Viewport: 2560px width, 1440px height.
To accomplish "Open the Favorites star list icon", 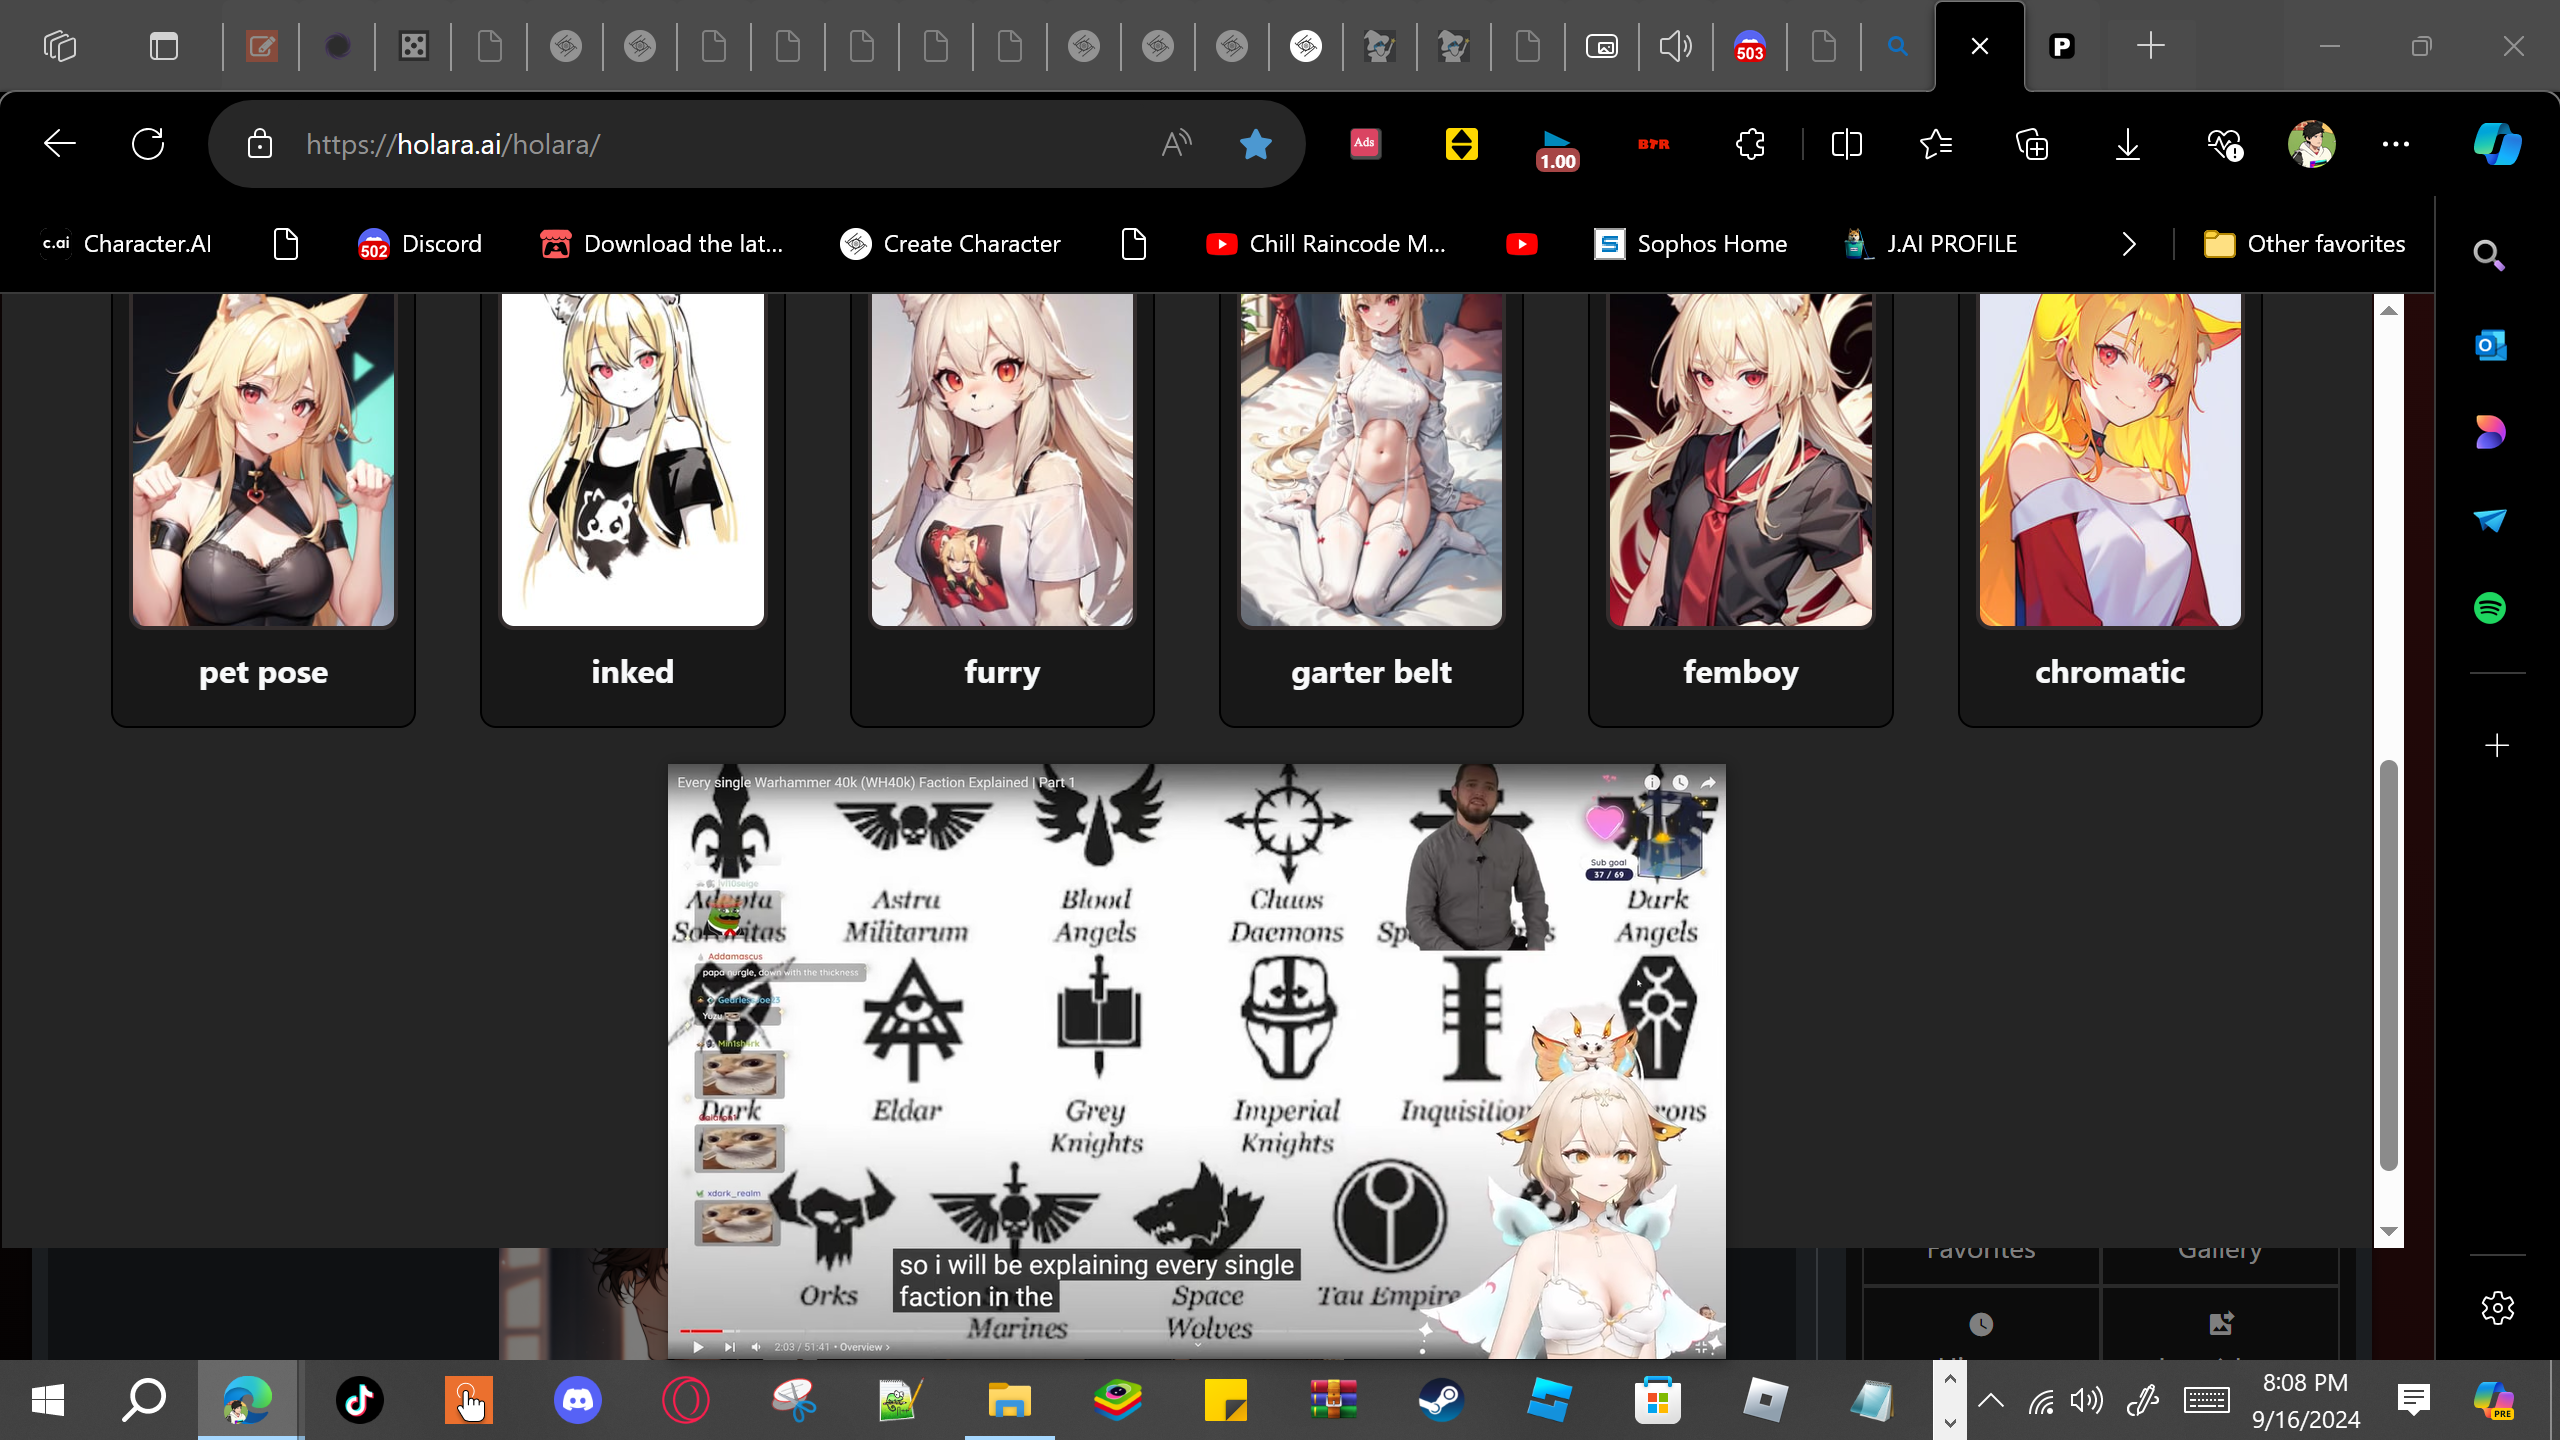I will click(1936, 144).
